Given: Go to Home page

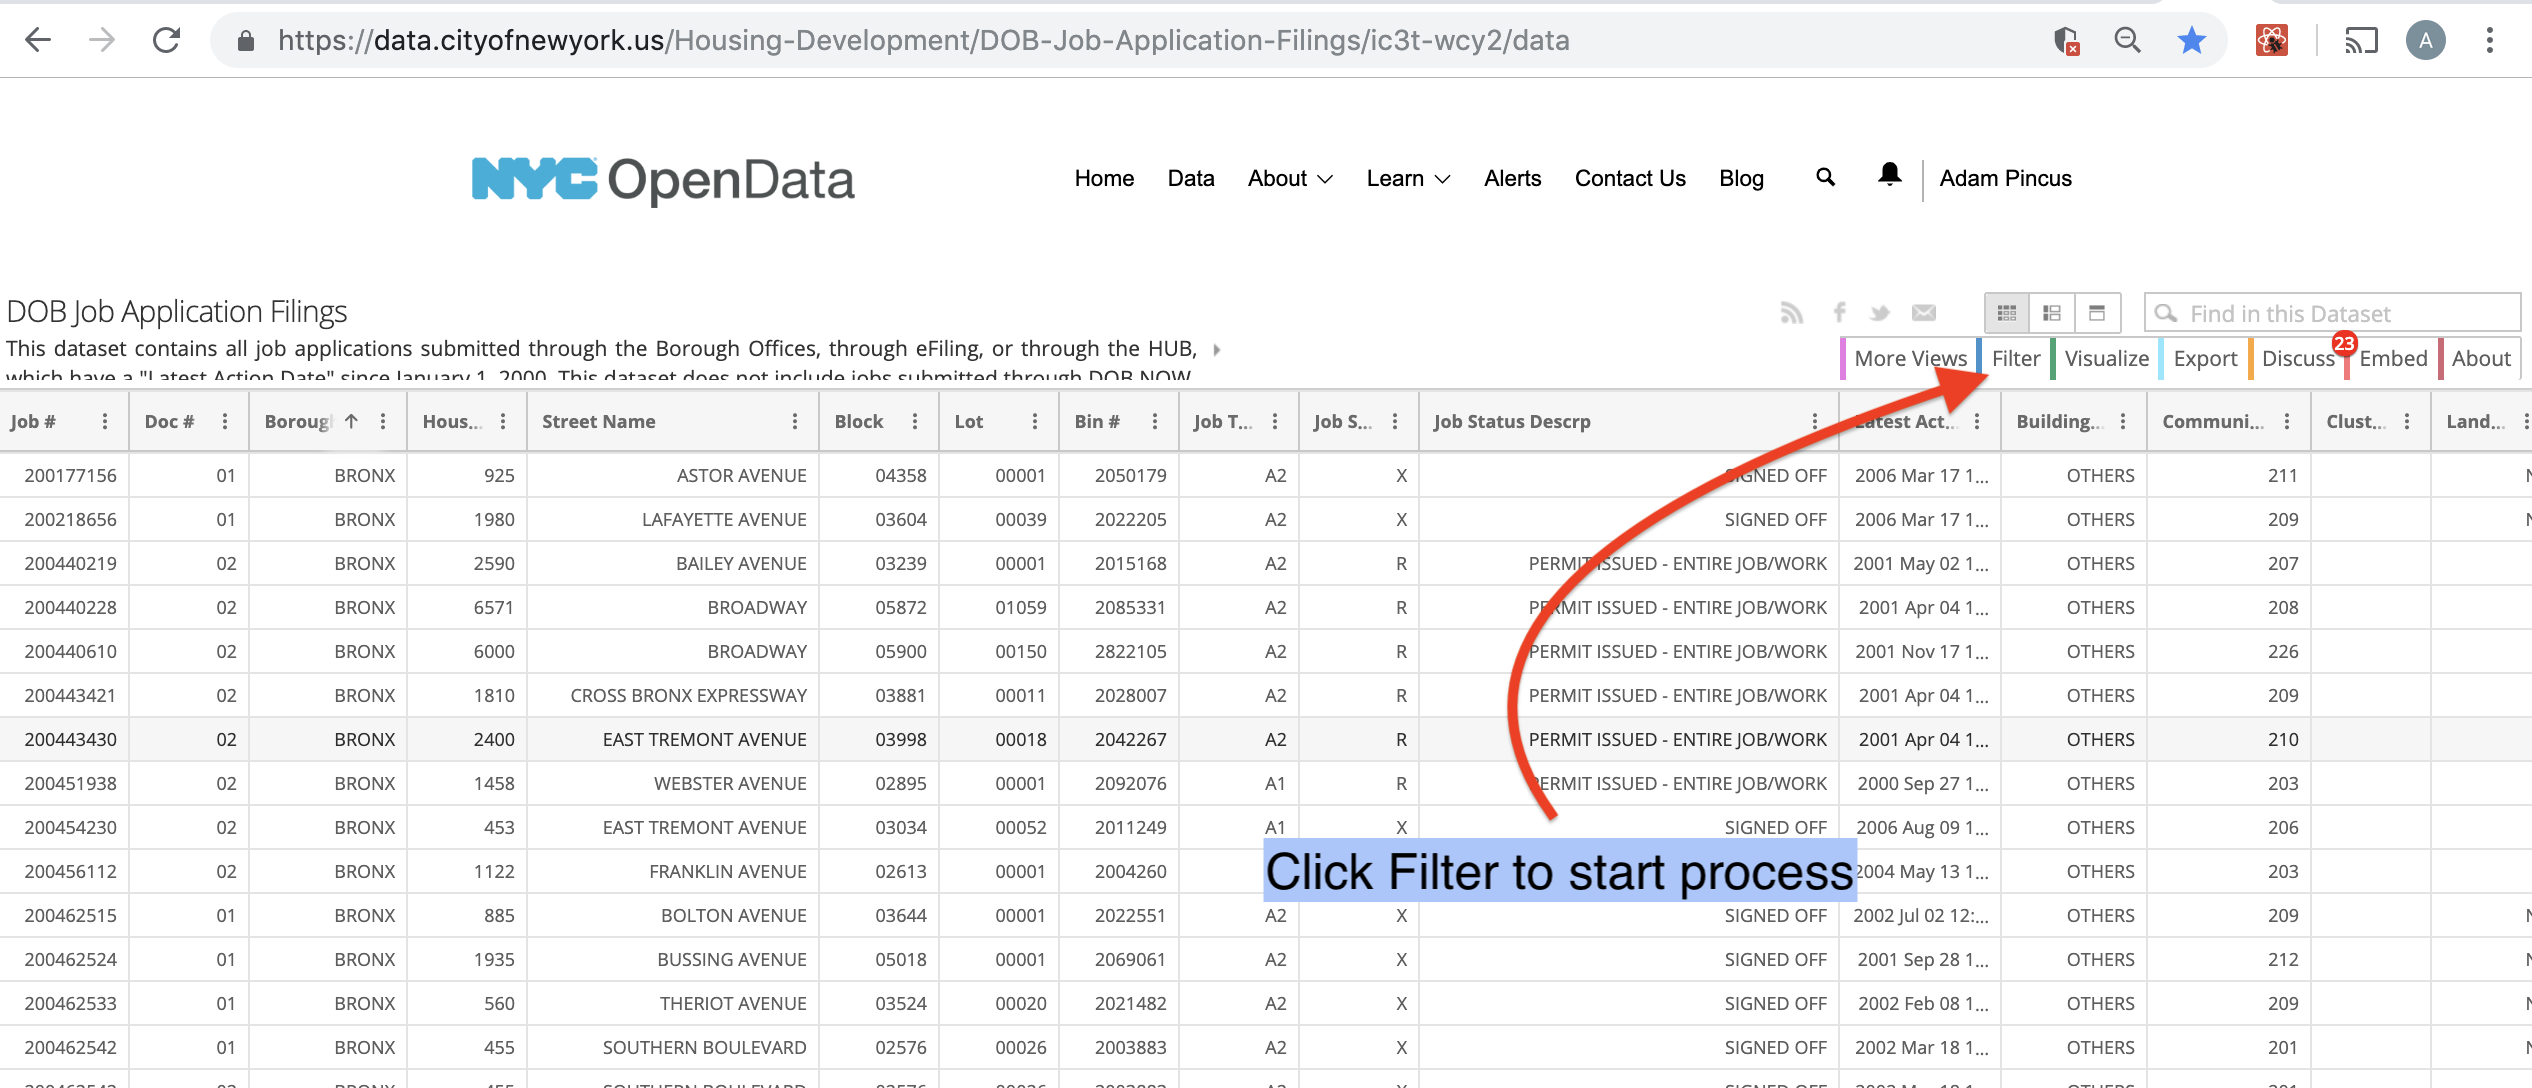Looking at the screenshot, I should click(1104, 178).
